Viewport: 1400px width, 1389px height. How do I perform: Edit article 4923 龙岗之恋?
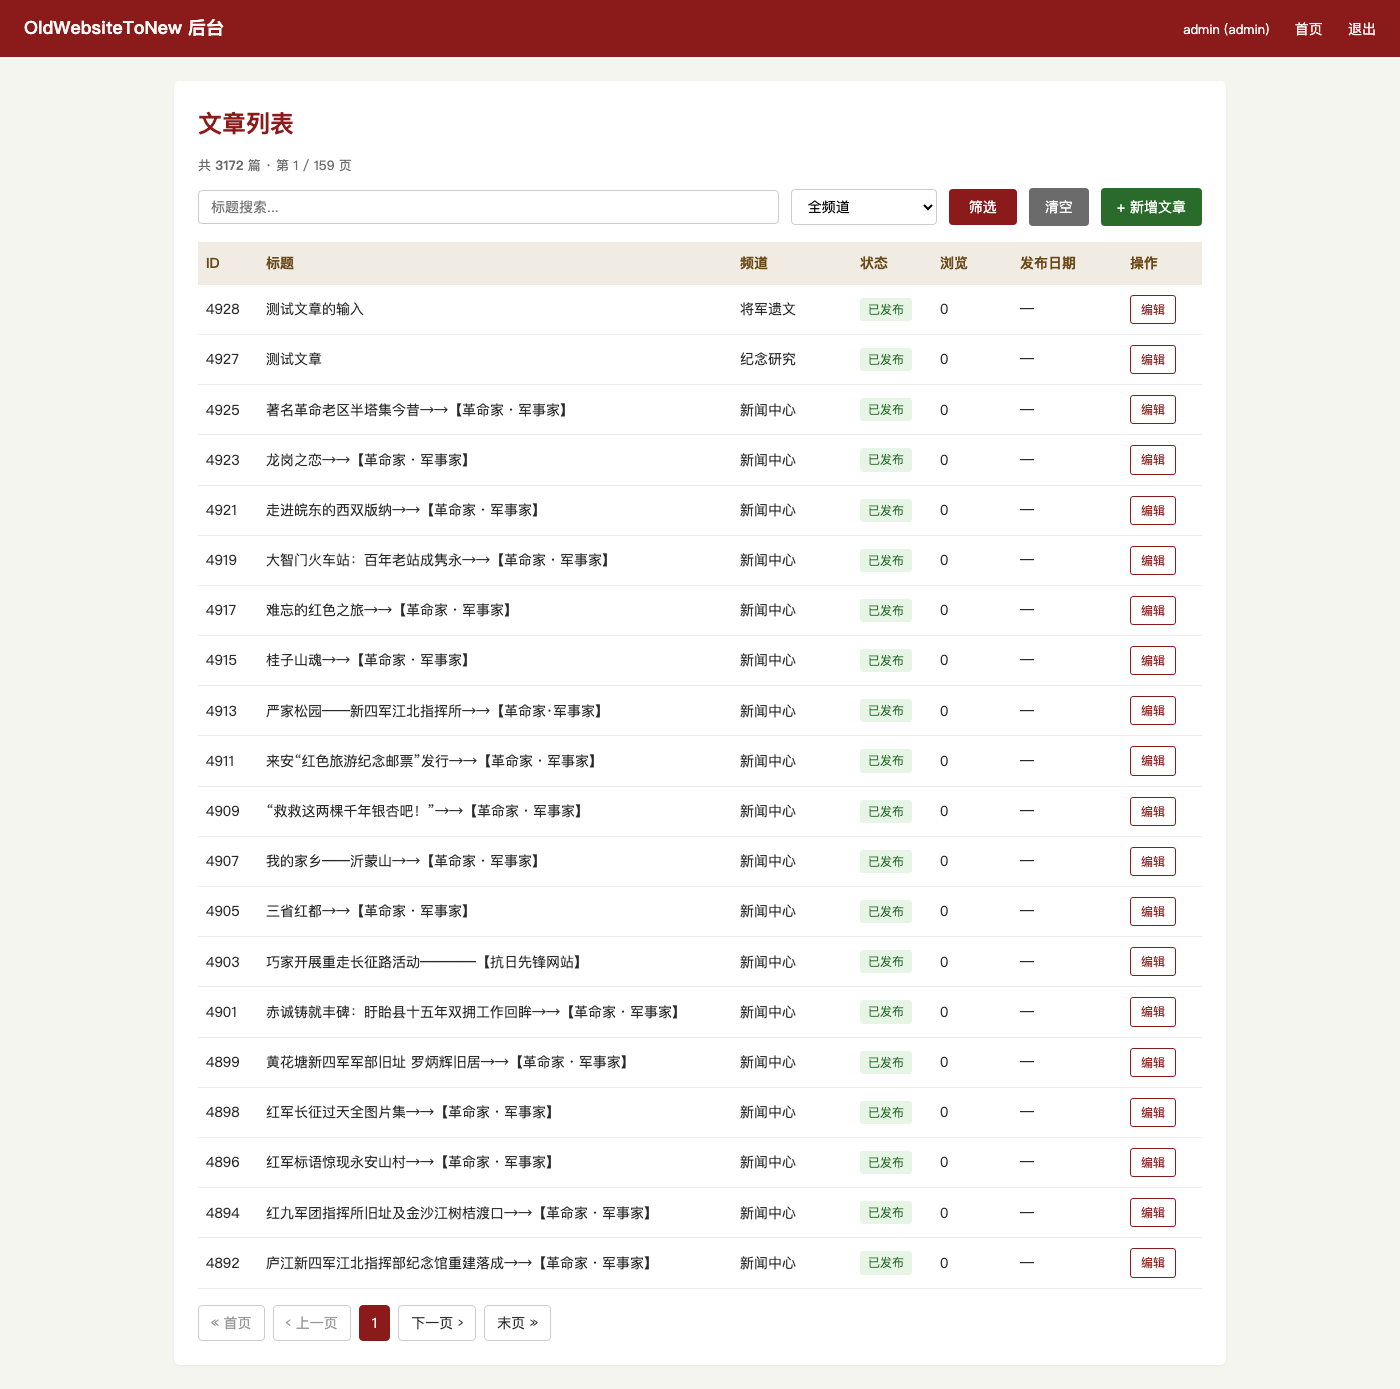click(1153, 460)
